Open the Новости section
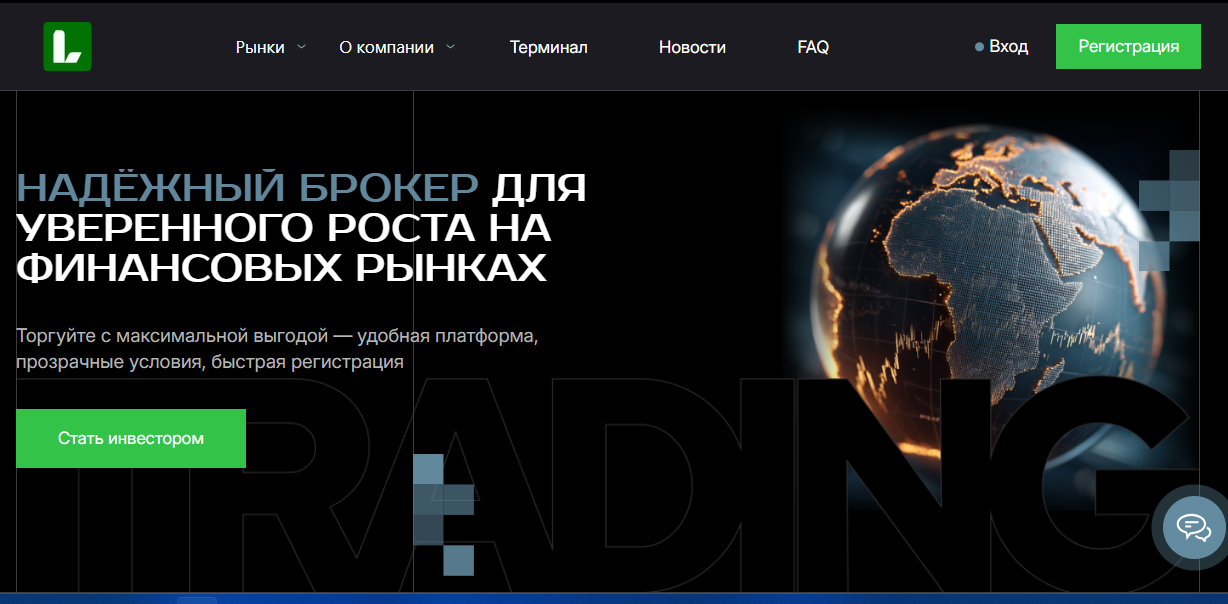 pos(692,47)
